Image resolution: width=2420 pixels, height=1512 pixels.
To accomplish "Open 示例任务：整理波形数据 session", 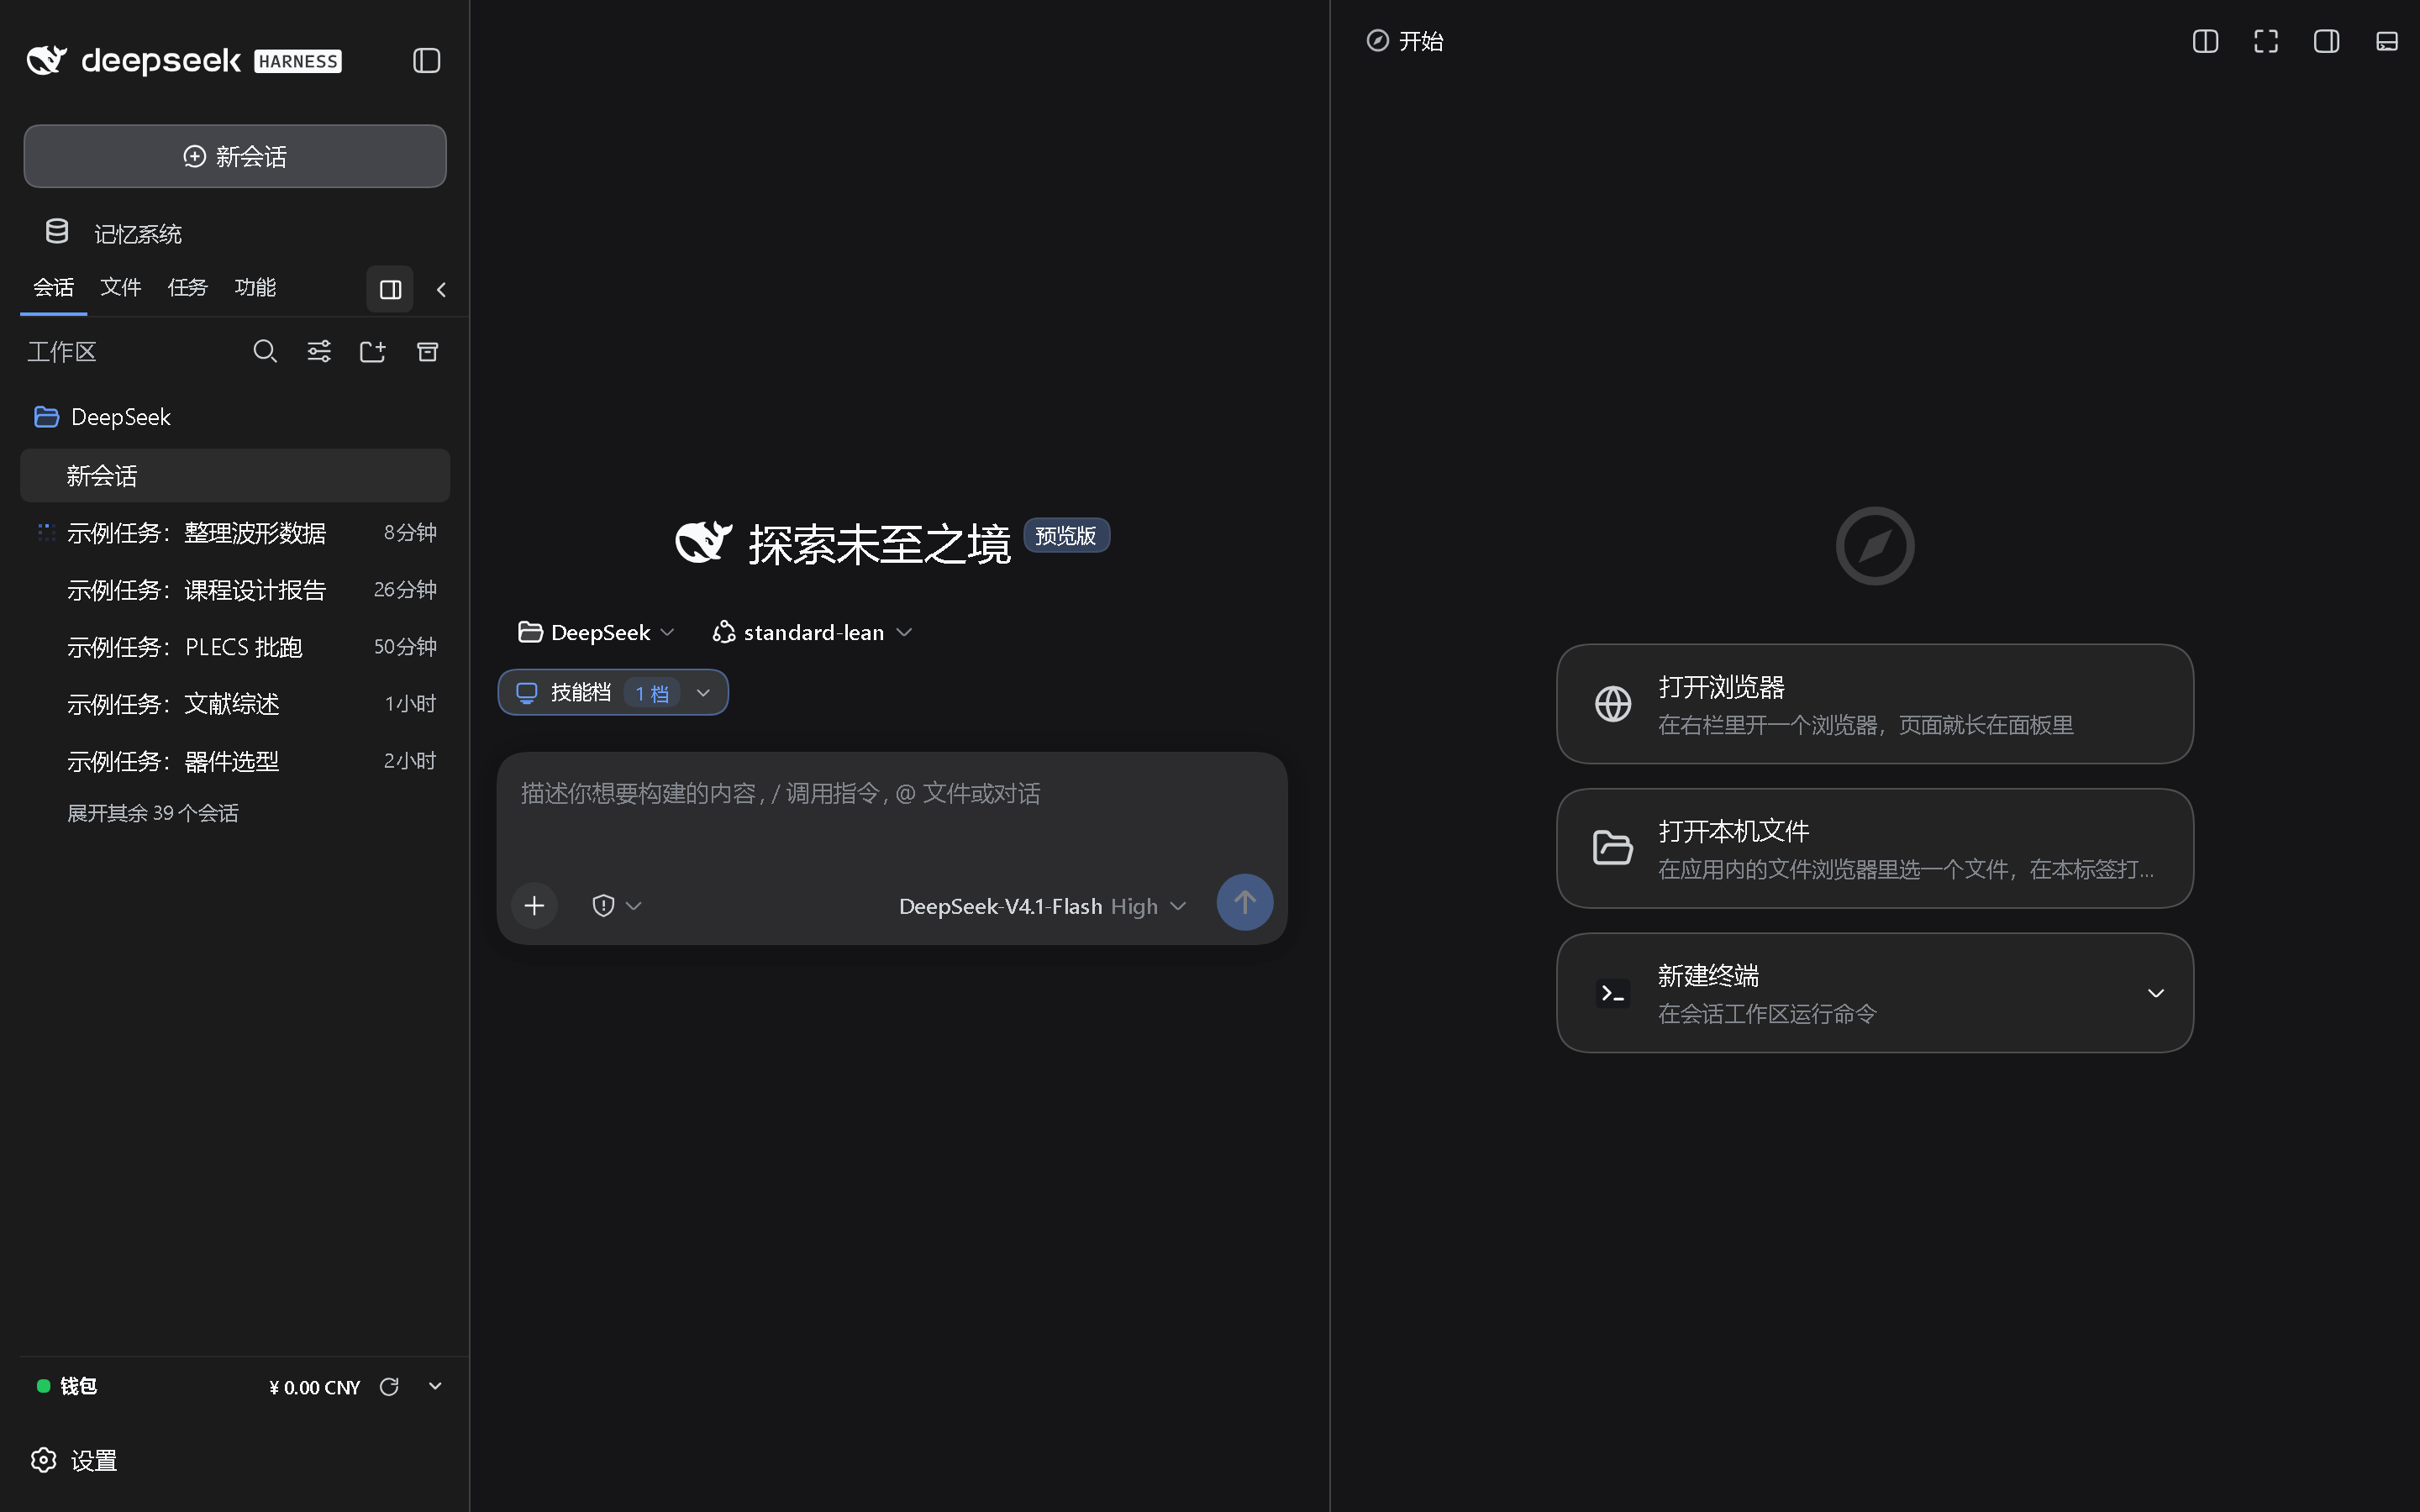I will pos(235,533).
